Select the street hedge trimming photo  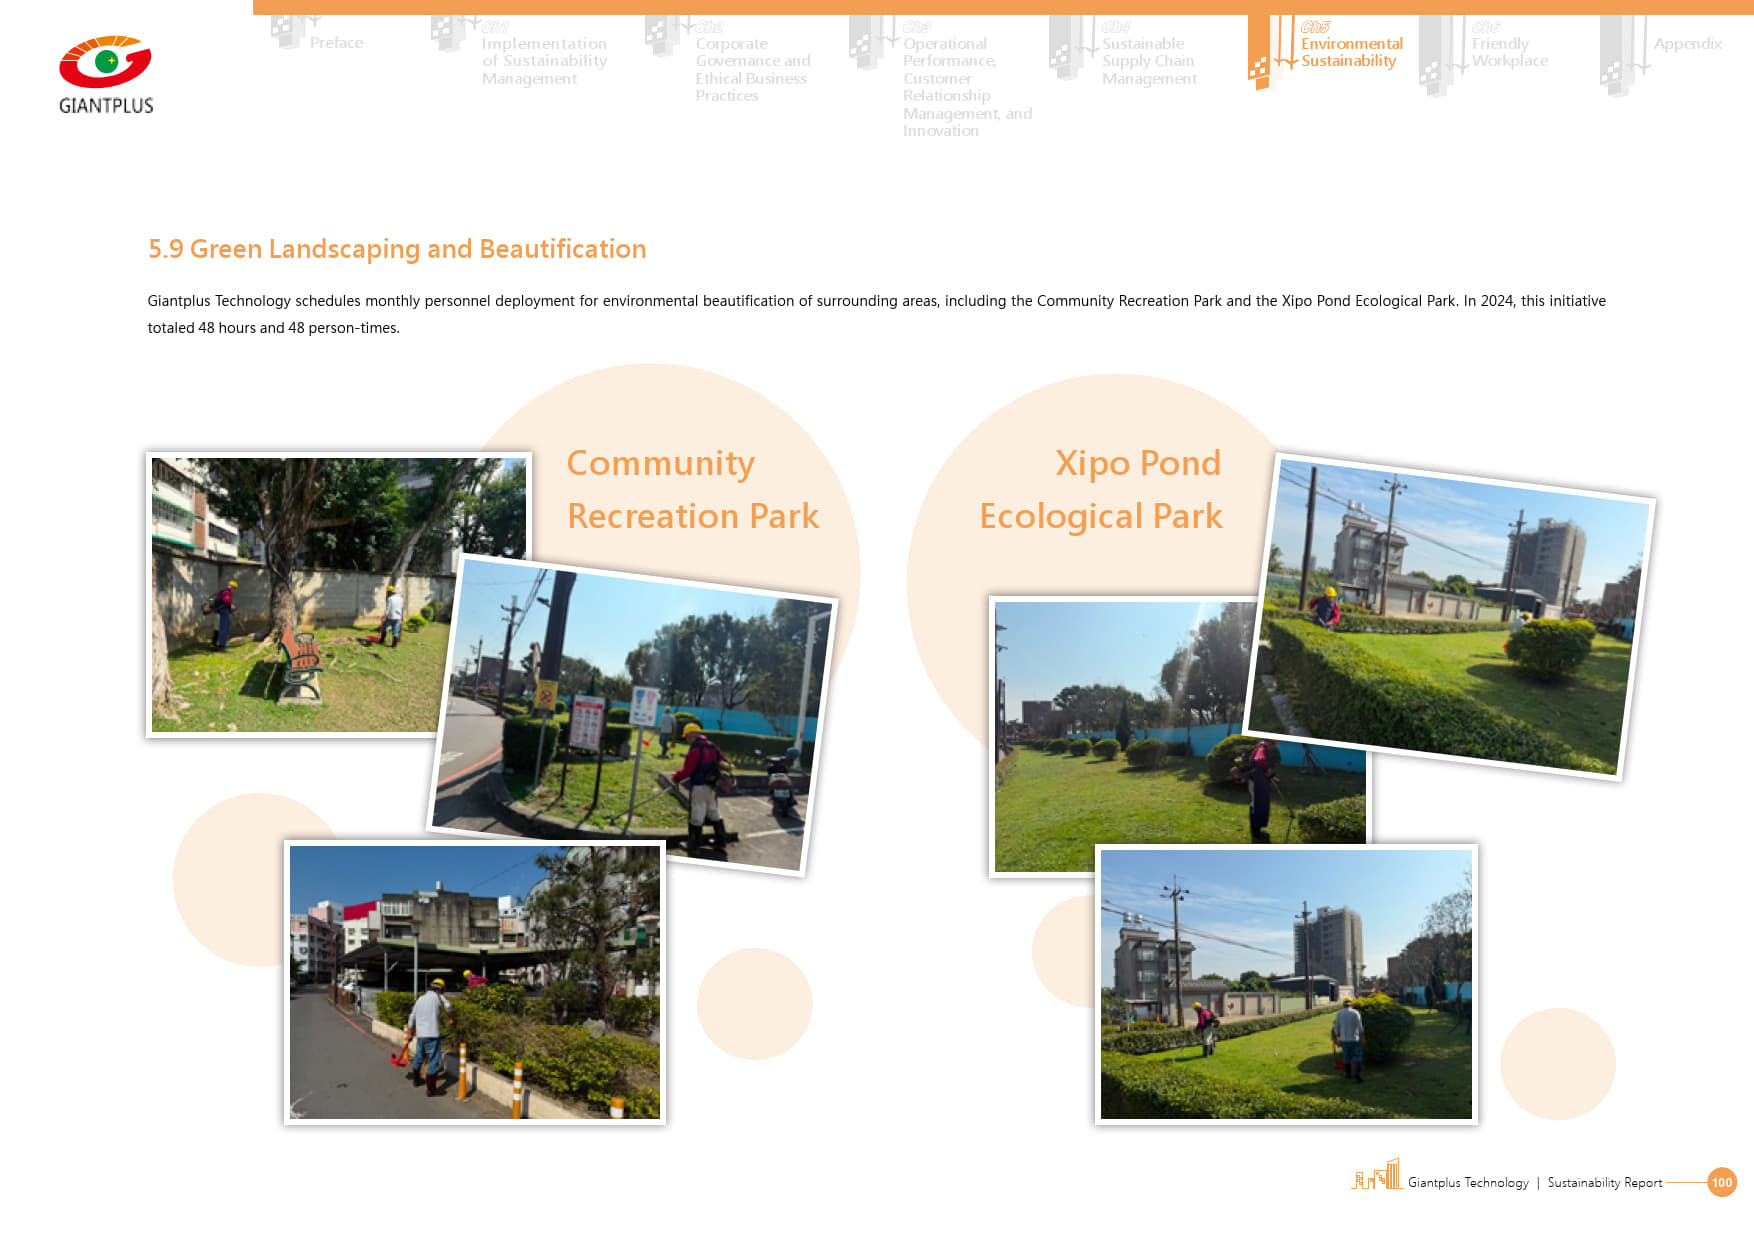point(474,983)
